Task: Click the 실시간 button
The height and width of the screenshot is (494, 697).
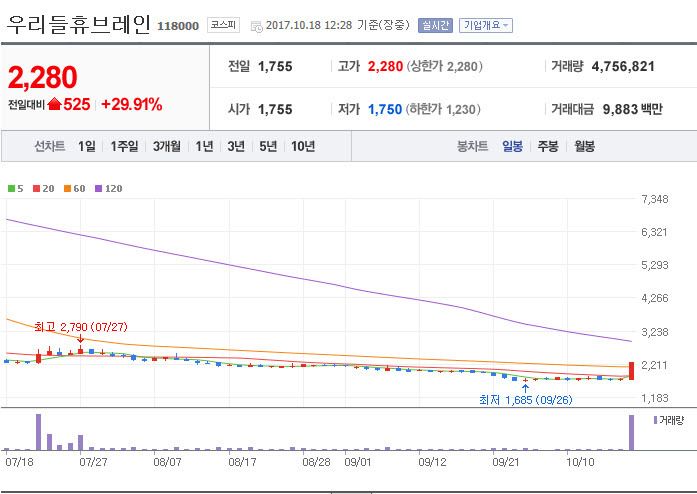Action: (x=435, y=25)
